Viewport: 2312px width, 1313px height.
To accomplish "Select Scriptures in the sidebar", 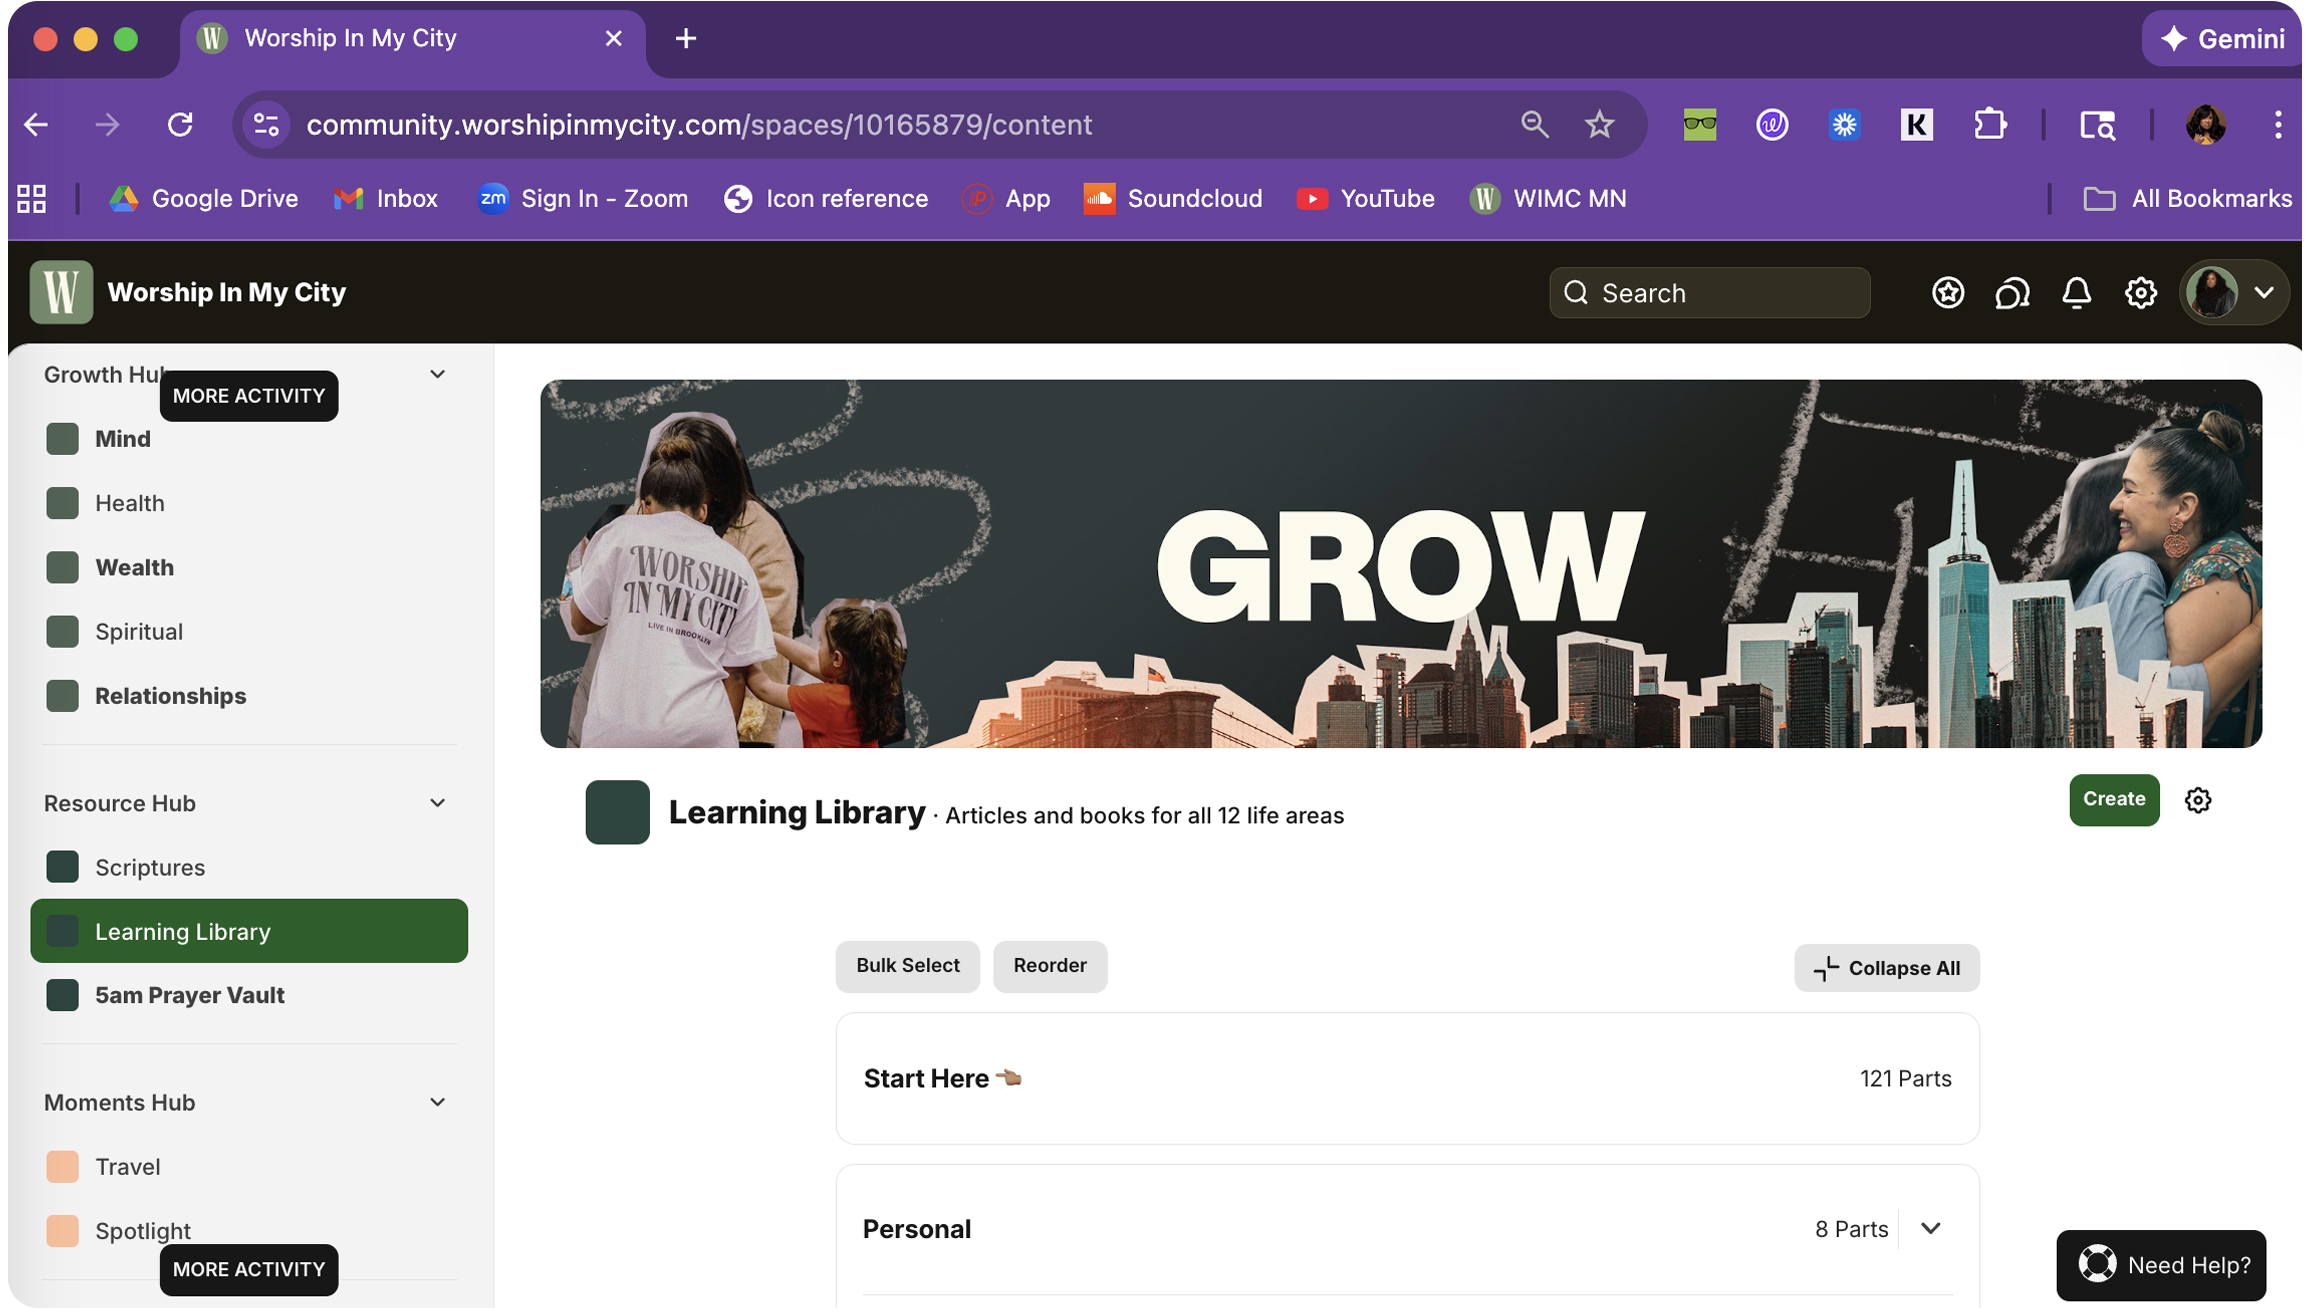I will tap(150, 867).
